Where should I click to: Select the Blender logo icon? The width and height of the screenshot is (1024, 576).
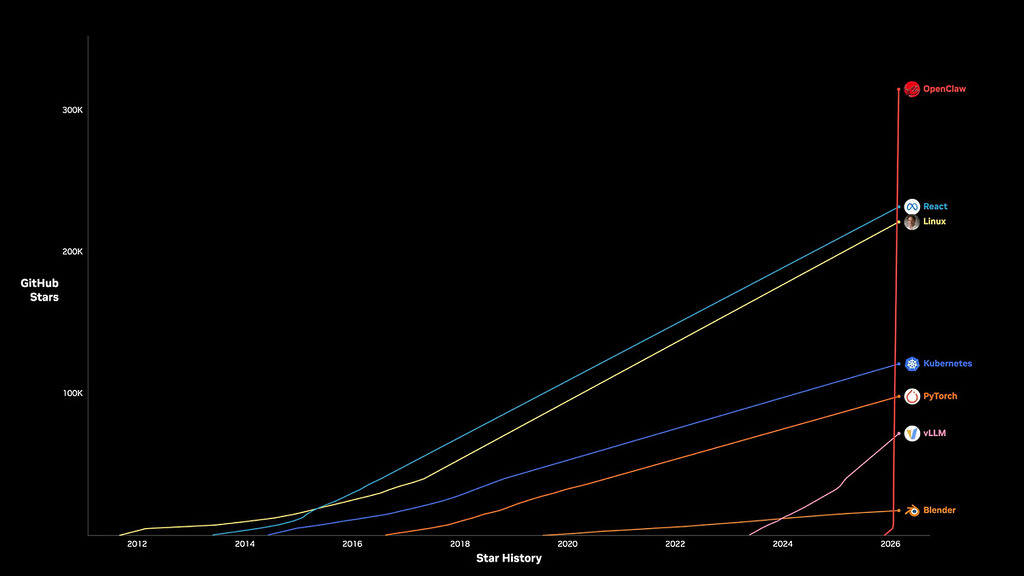click(912, 511)
